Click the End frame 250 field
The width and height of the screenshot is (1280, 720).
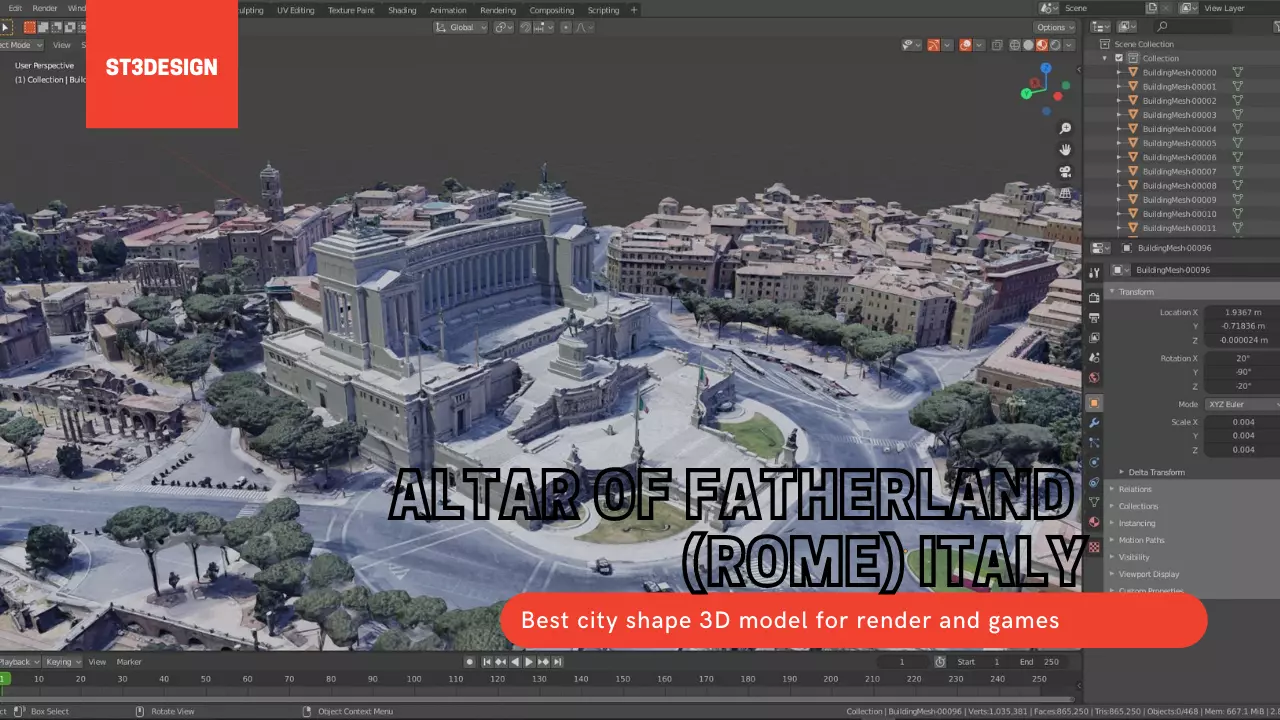pyautogui.click(x=1040, y=662)
